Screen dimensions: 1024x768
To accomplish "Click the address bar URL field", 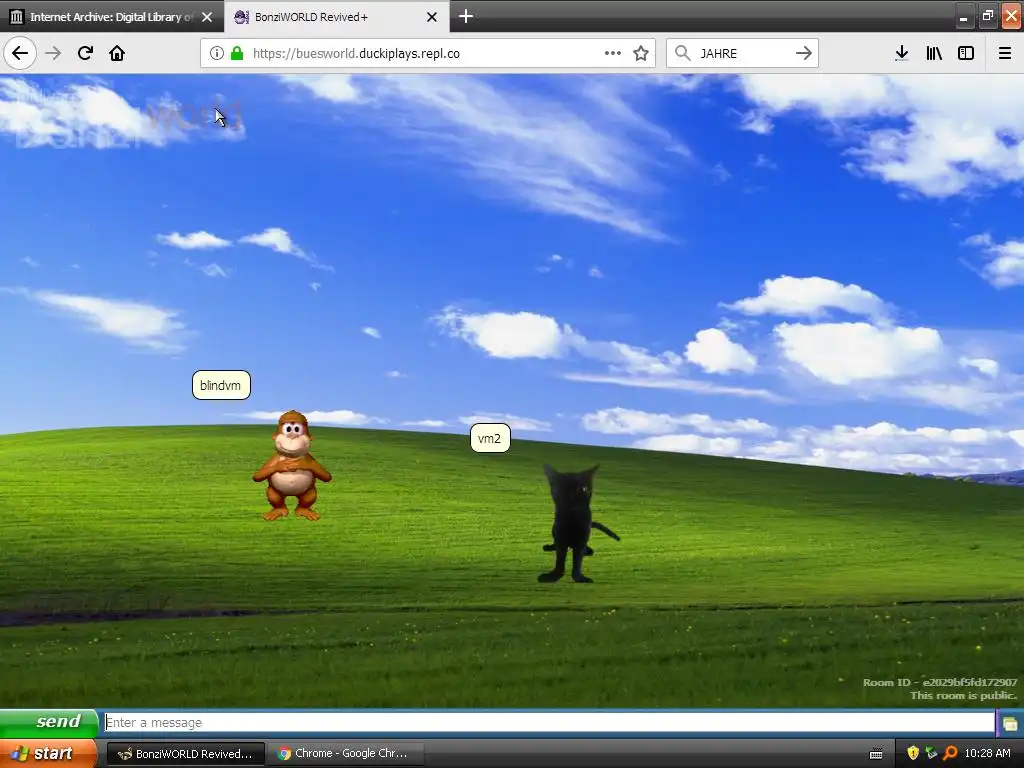I will (x=428, y=54).
